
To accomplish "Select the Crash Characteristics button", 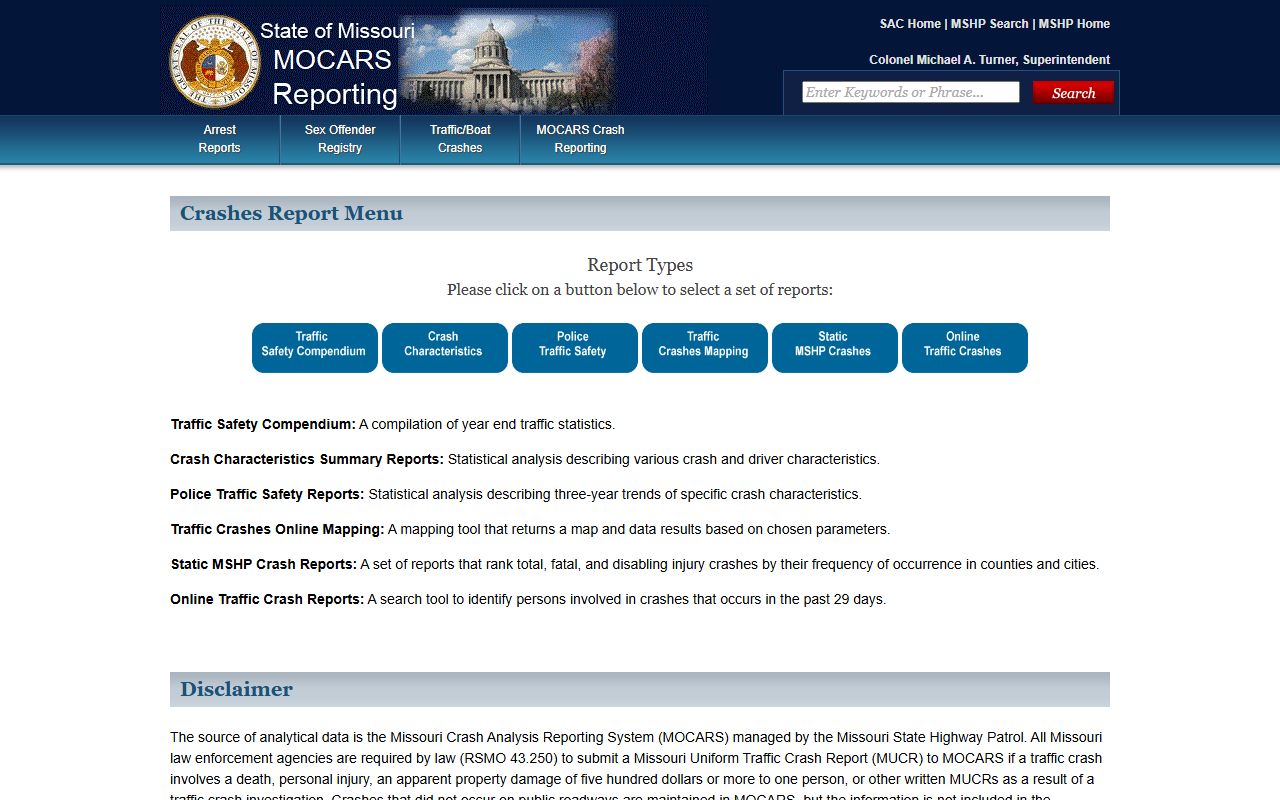I will point(445,348).
